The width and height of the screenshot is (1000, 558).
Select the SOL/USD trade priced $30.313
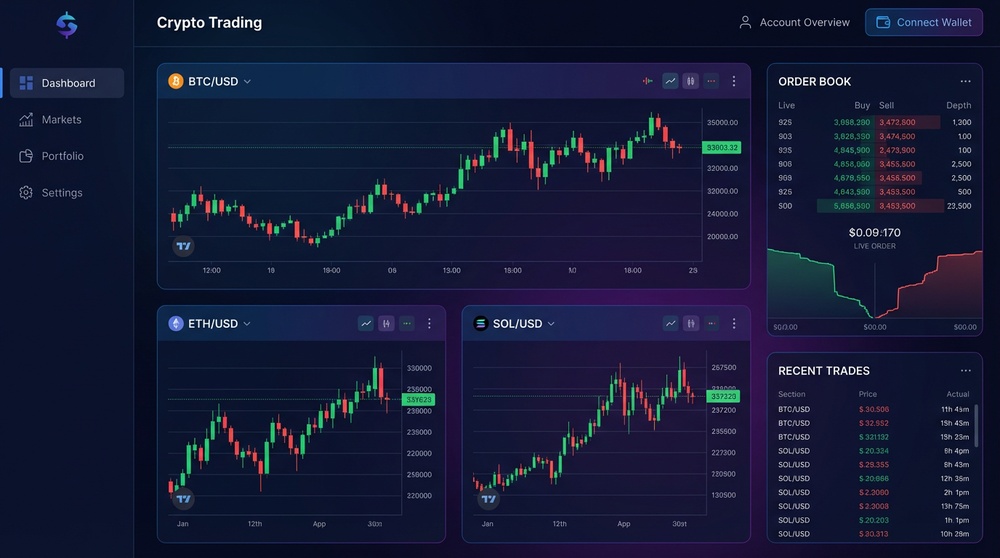(x=874, y=534)
